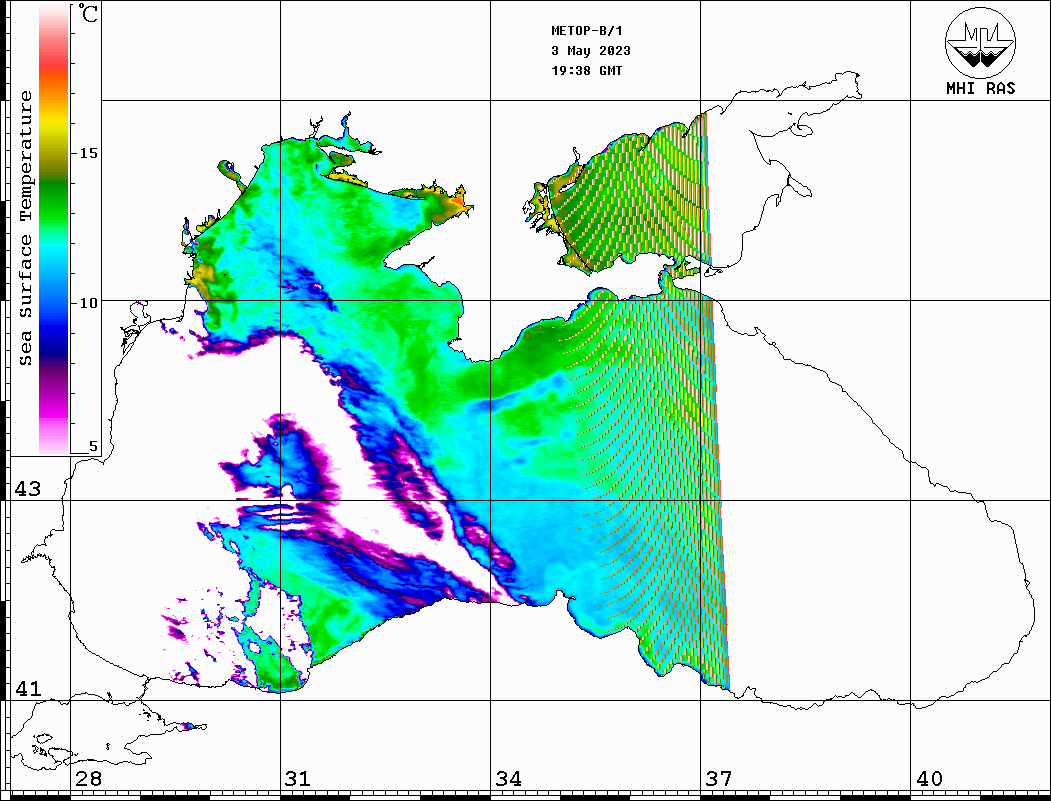Click the longitude label 31
This screenshot has width=1051, height=801.
[x=298, y=778]
